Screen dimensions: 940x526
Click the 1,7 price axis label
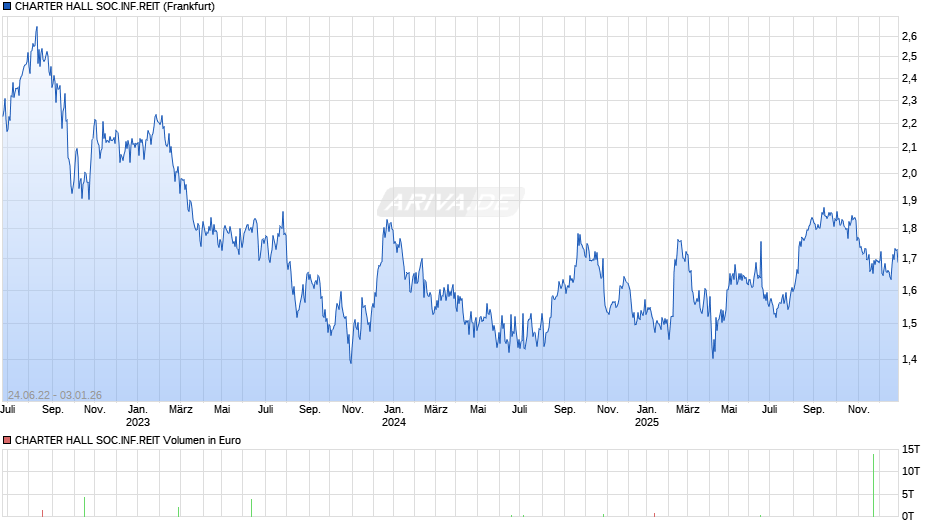pos(909,259)
